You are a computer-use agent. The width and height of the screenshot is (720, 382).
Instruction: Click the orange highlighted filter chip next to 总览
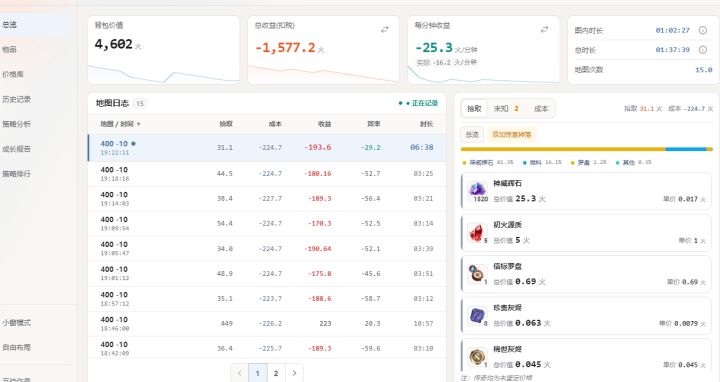click(x=512, y=135)
